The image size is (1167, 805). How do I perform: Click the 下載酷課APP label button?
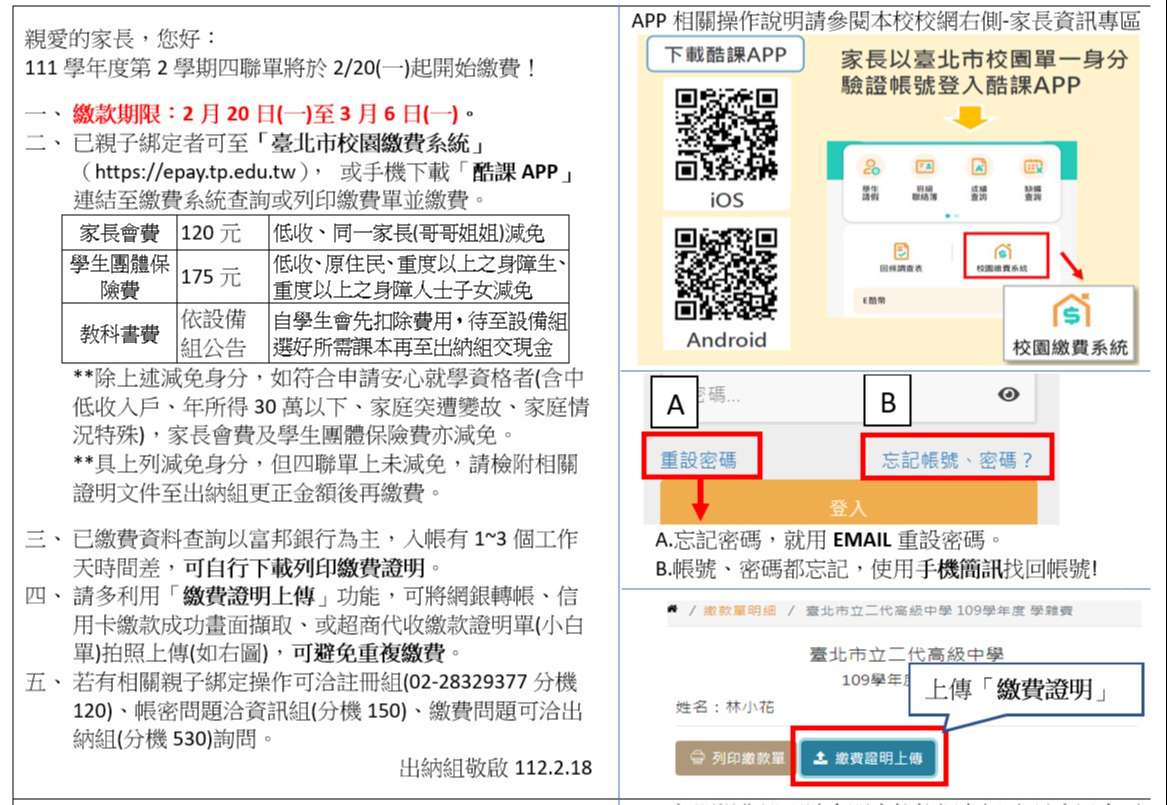pyautogui.click(x=725, y=56)
